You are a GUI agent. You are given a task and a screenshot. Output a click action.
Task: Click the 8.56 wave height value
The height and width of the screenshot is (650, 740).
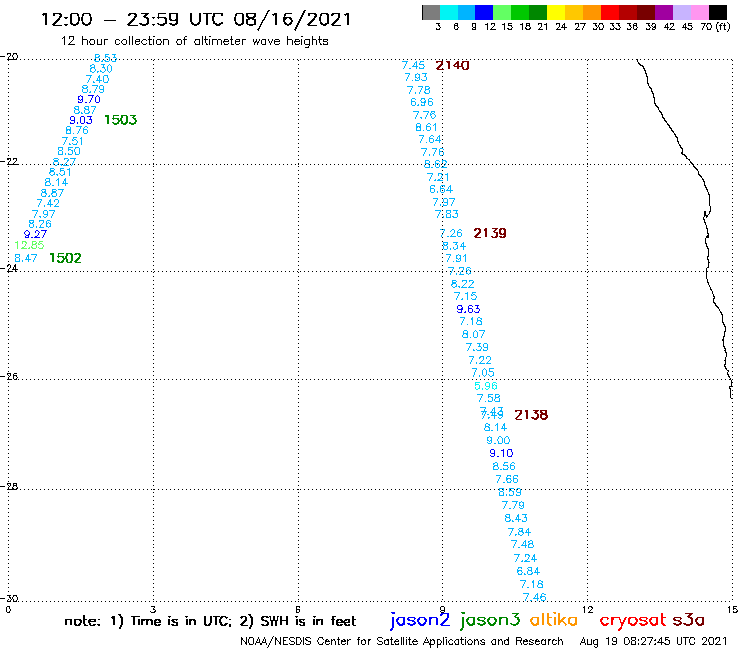[x=504, y=466]
